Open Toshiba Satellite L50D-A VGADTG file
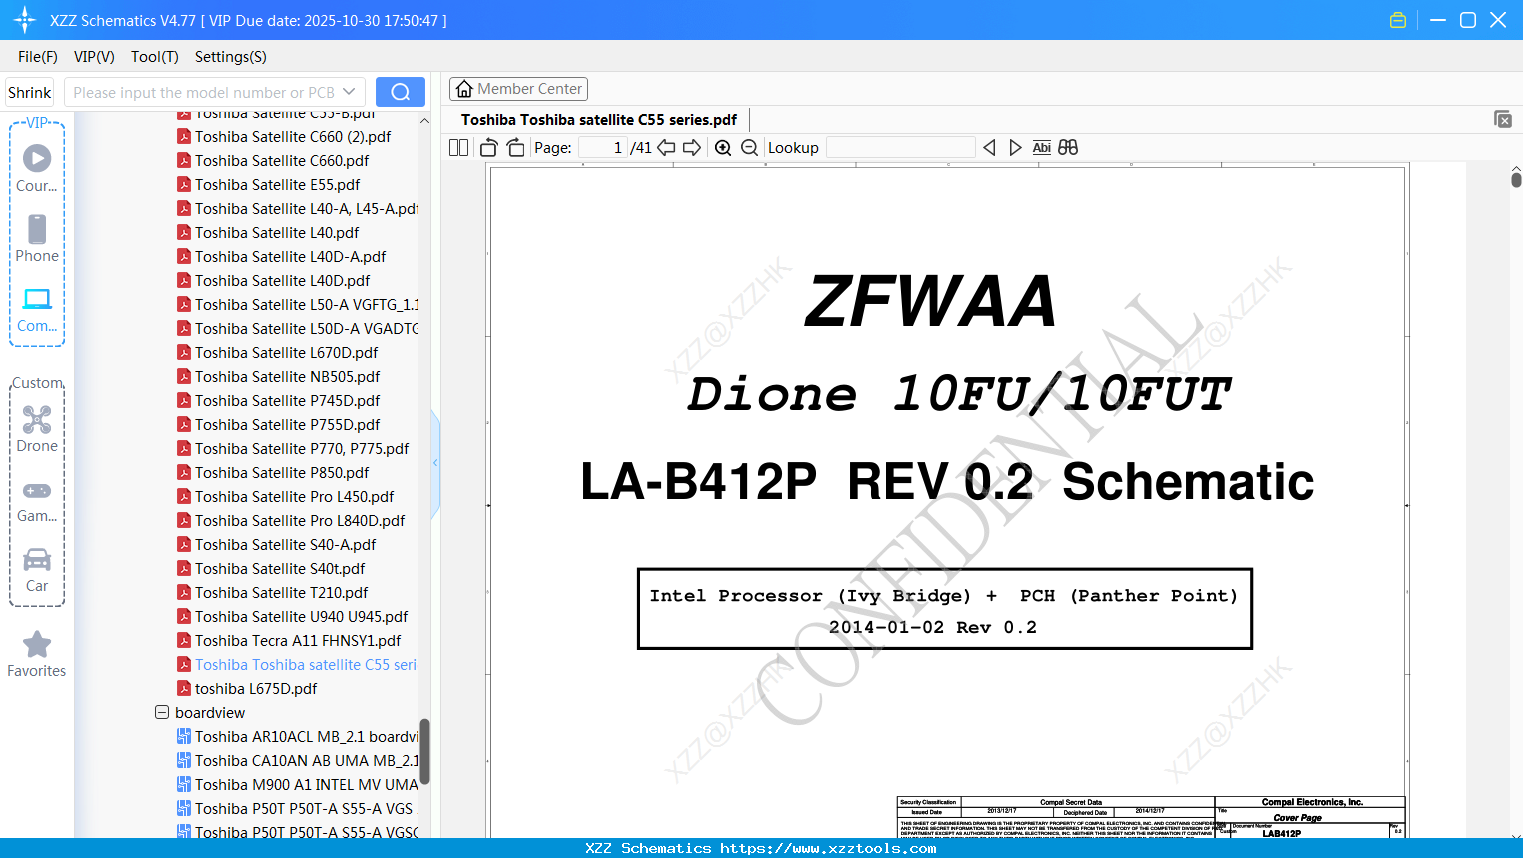 [297, 329]
